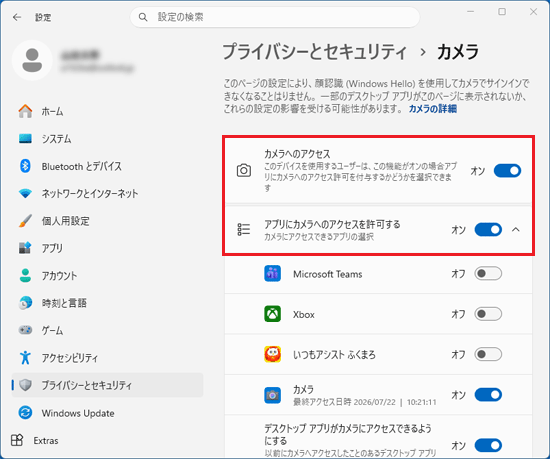550x459 pixels.
Task: Open the user profile avatar
Action: pos(32,60)
